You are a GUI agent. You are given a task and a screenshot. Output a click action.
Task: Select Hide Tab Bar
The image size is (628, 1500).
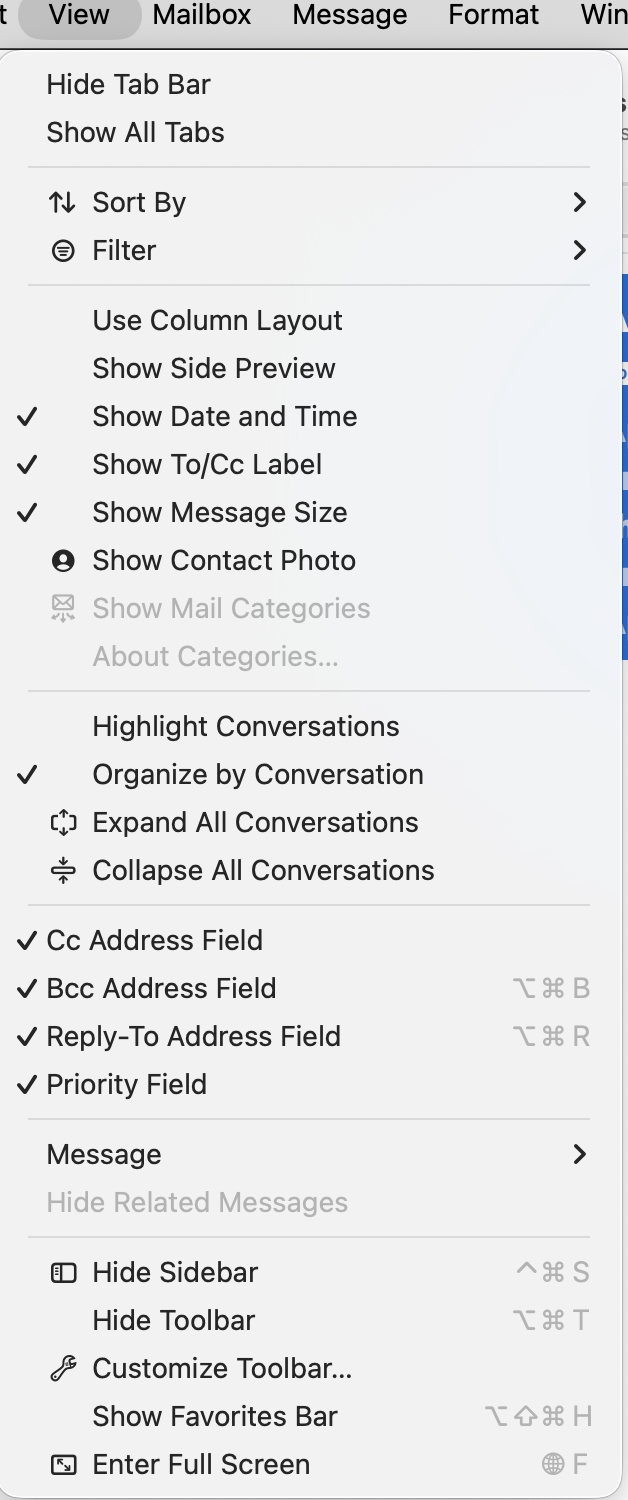128,84
